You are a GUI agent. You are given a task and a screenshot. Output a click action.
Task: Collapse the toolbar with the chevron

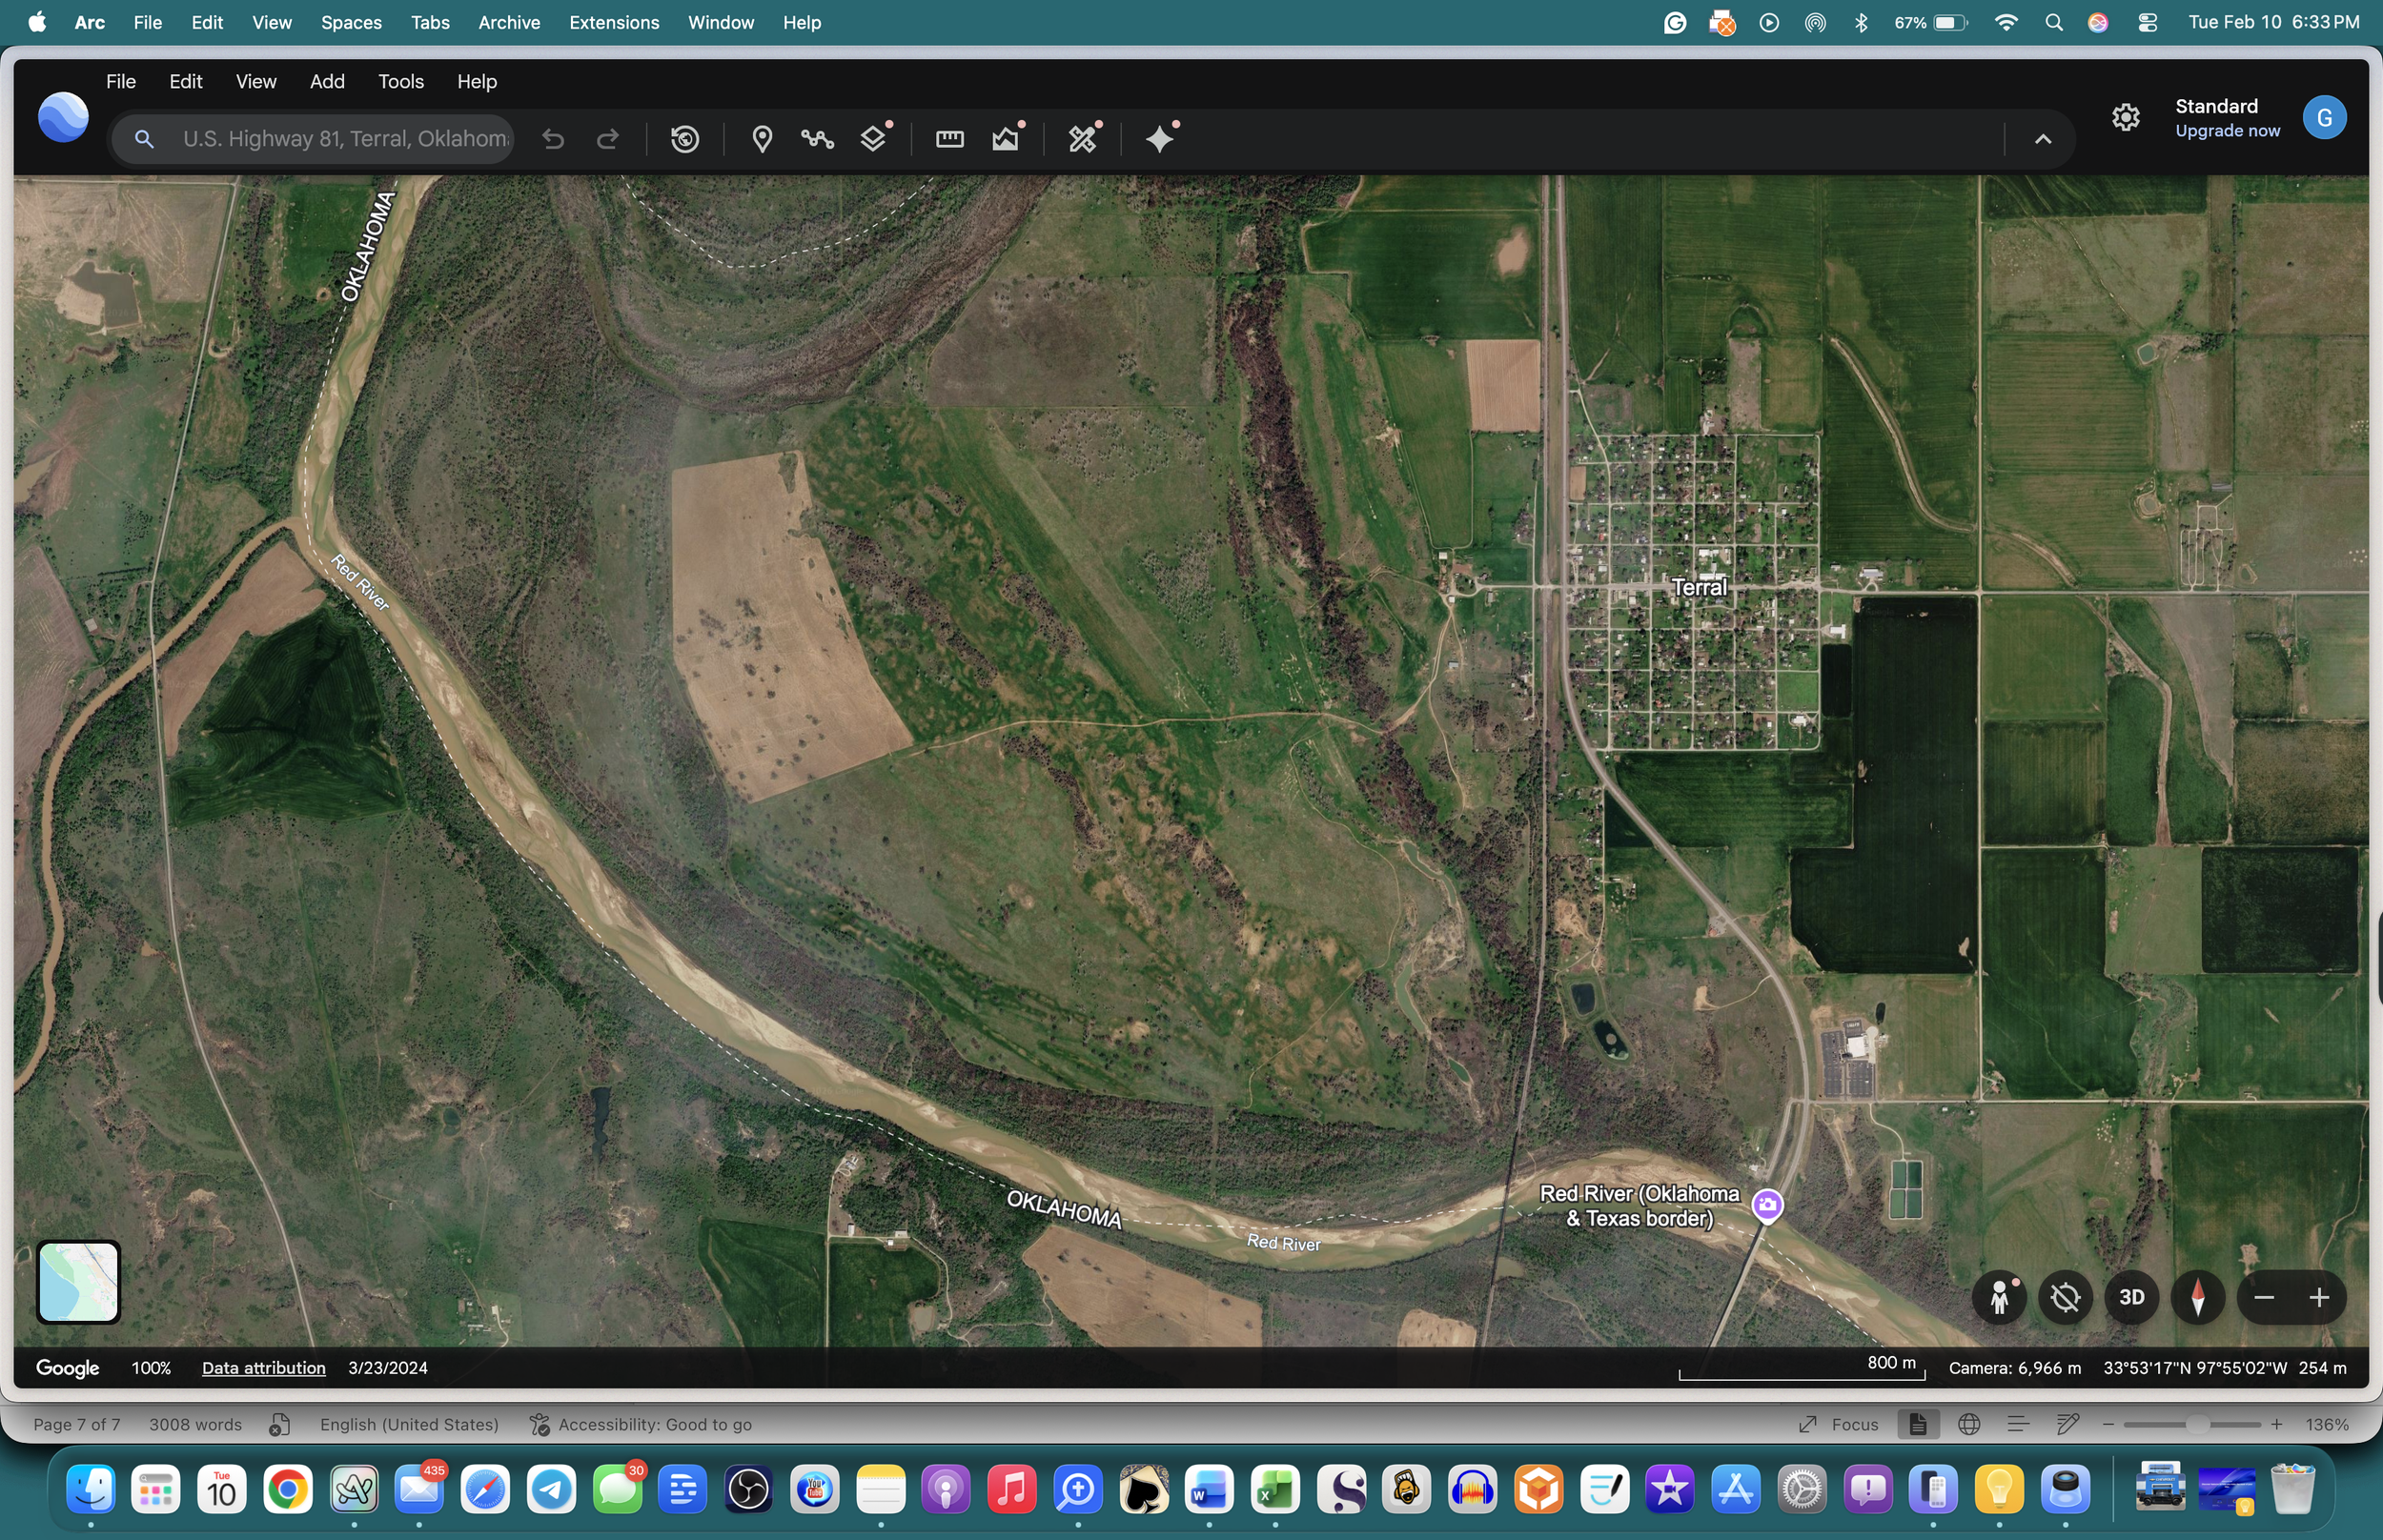(2042, 138)
